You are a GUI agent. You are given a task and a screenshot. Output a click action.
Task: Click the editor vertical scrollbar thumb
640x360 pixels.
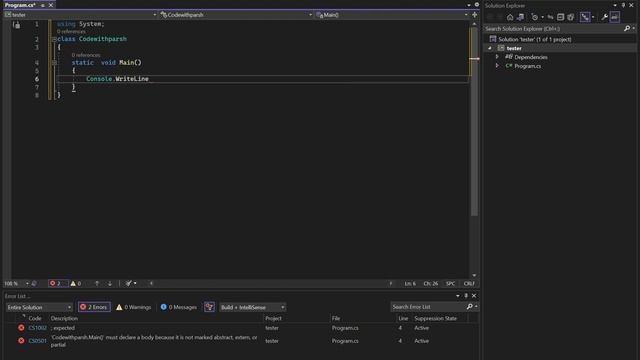click(x=474, y=121)
